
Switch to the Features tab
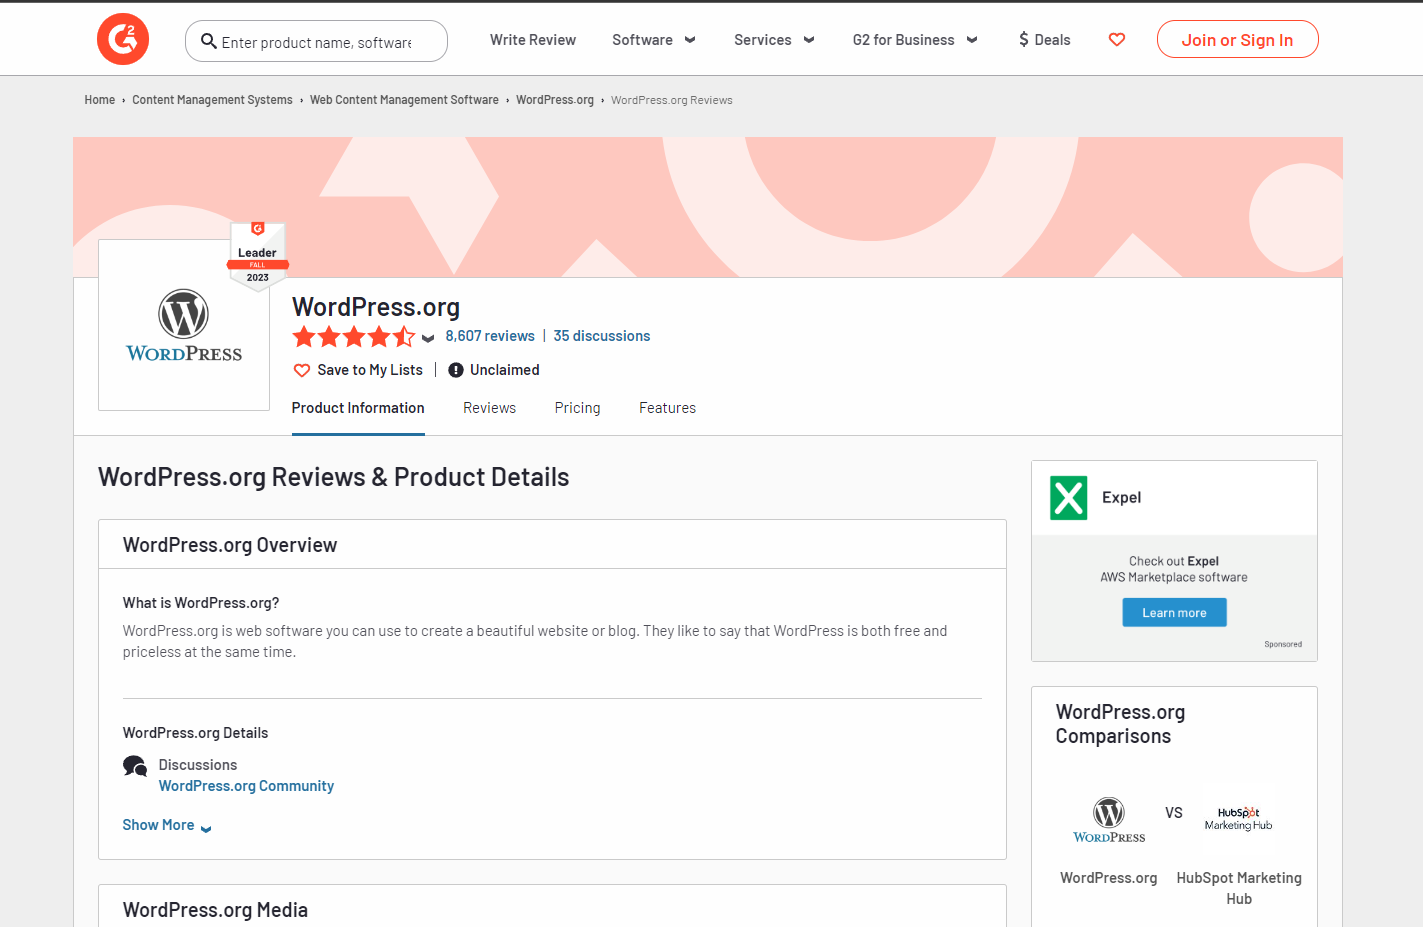tap(668, 408)
